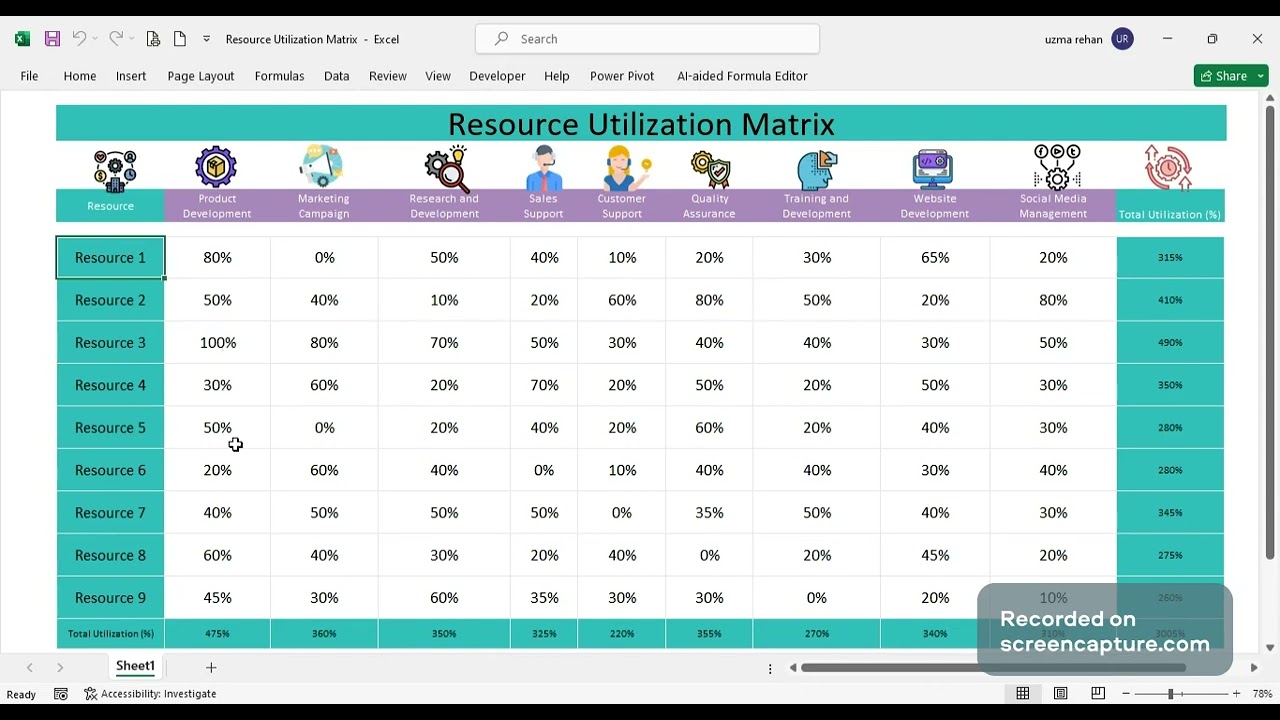Click Accessibility: Investigate in status bar
The width and height of the screenshot is (1280, 720).
click(x=150, y=694)
